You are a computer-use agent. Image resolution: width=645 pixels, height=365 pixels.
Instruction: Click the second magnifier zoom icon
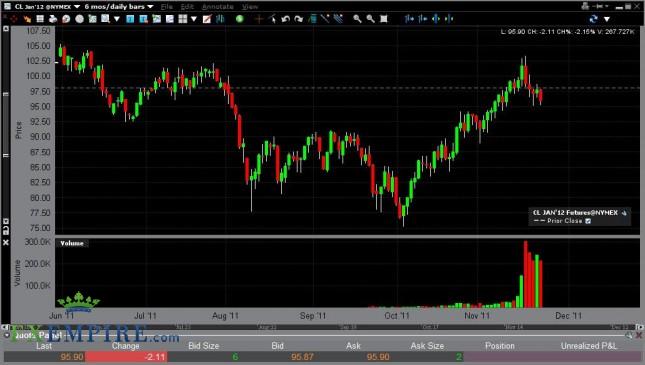[x=371, y=19]
